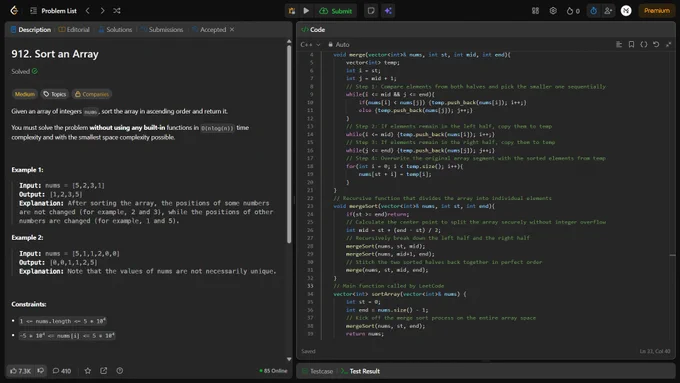Image resolution: width=680 pixels, height=383 pixels.
Task: Open the settings gear icon
Action: 553,11
